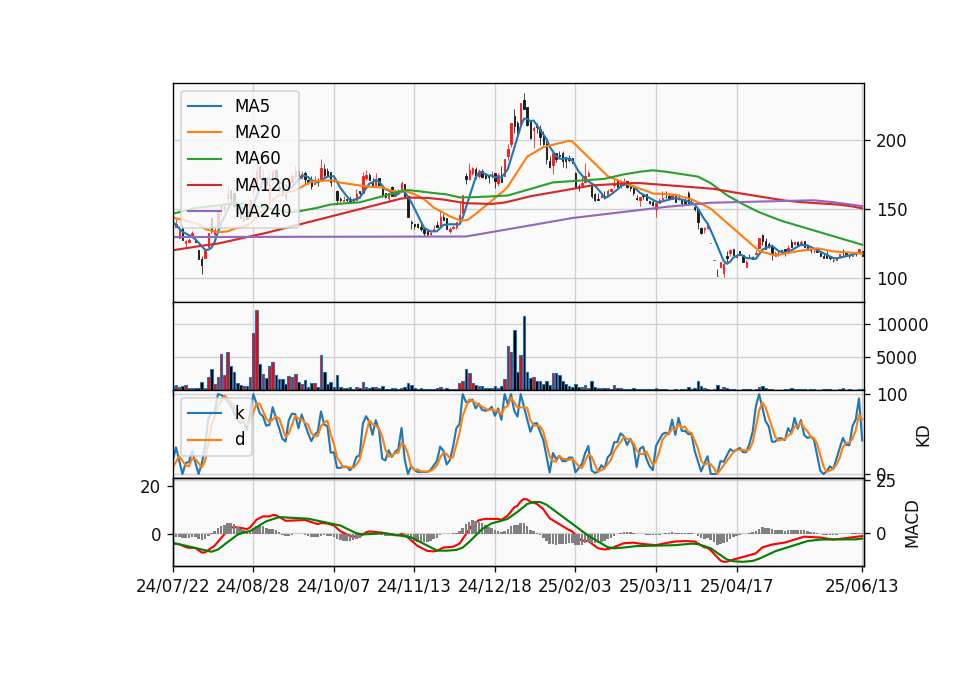Click the 24/07/22 date tick label
This screenshot has width=960, height=690.
click(x=173, y=586)
